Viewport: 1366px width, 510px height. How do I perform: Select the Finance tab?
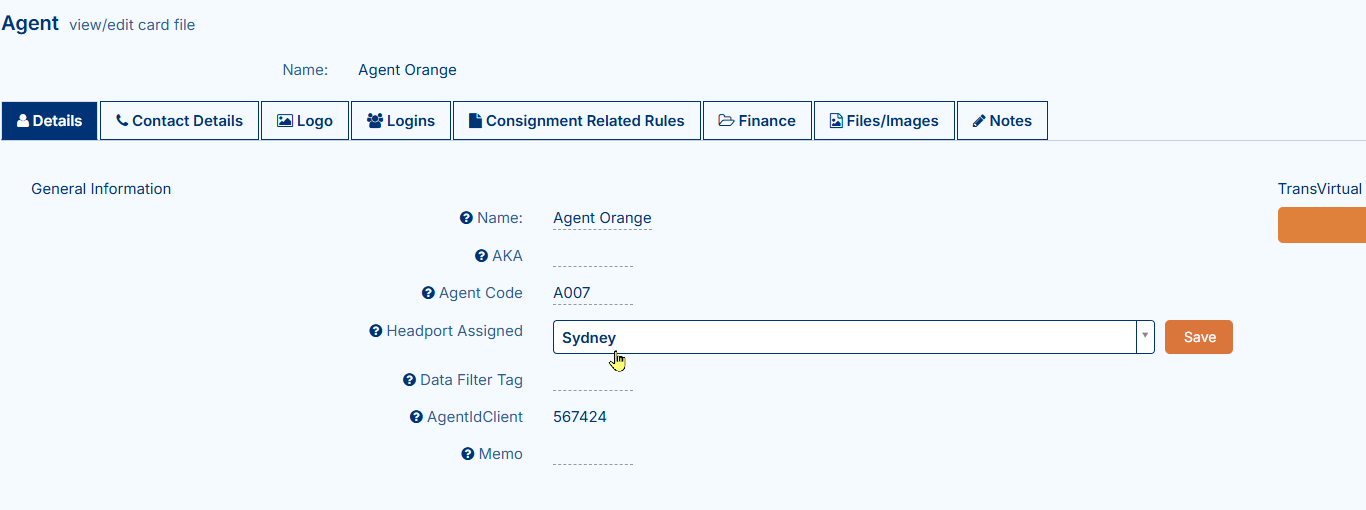(x=757, y=121)
